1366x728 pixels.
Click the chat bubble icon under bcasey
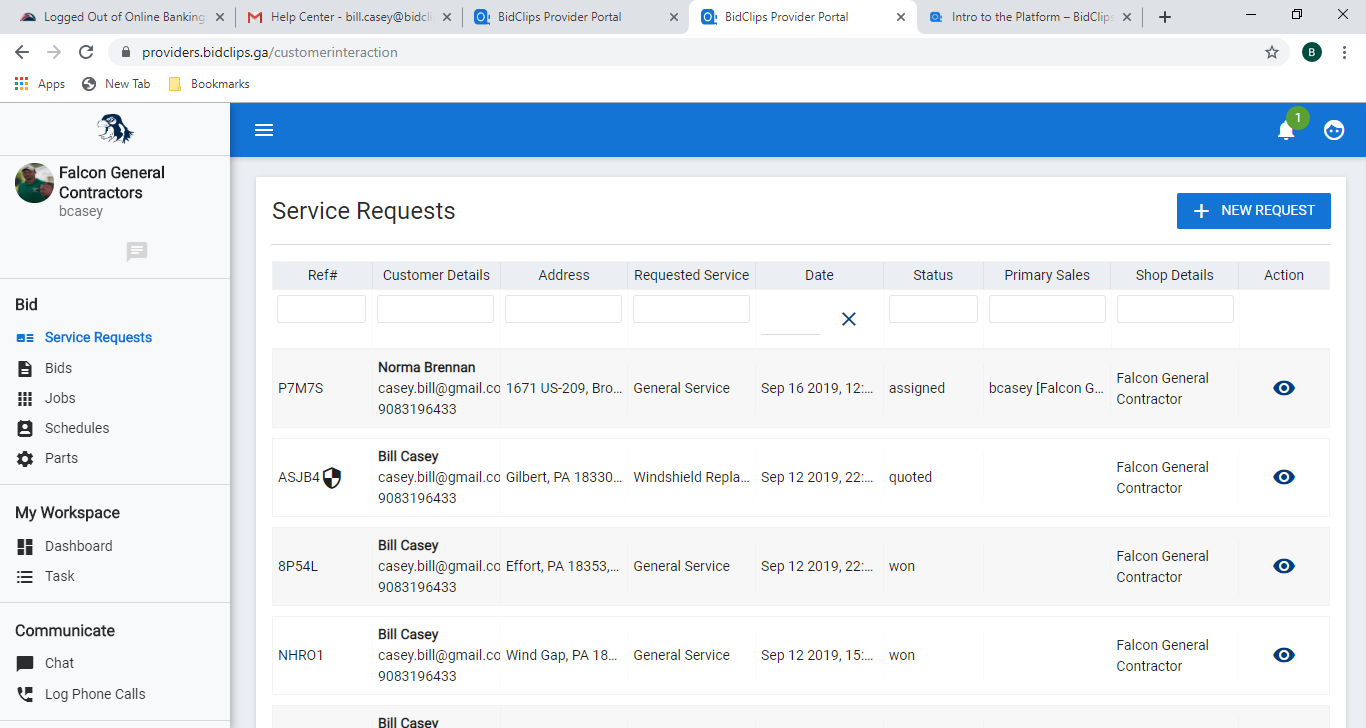(137, 252)
